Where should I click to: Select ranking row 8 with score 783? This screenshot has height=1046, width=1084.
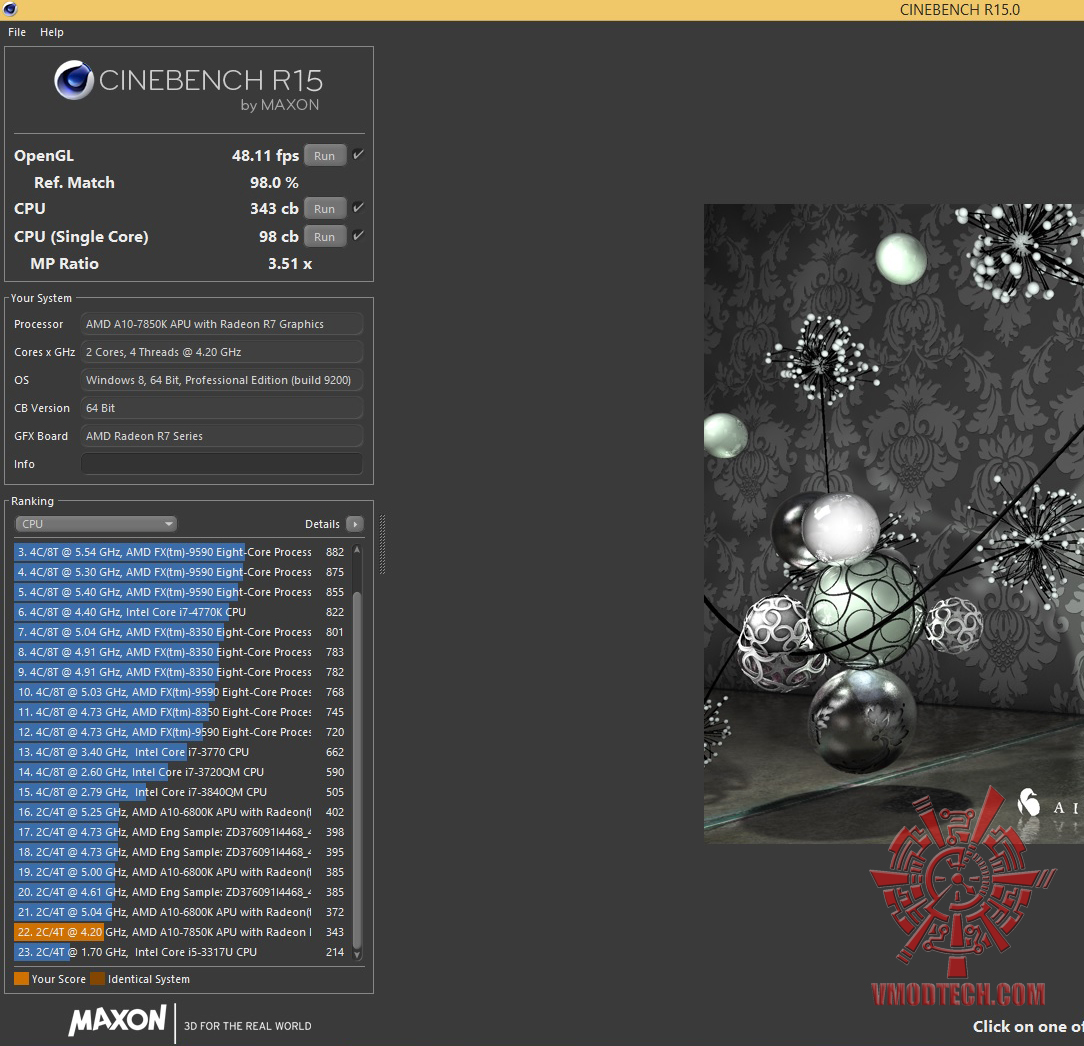pos(180,652)
